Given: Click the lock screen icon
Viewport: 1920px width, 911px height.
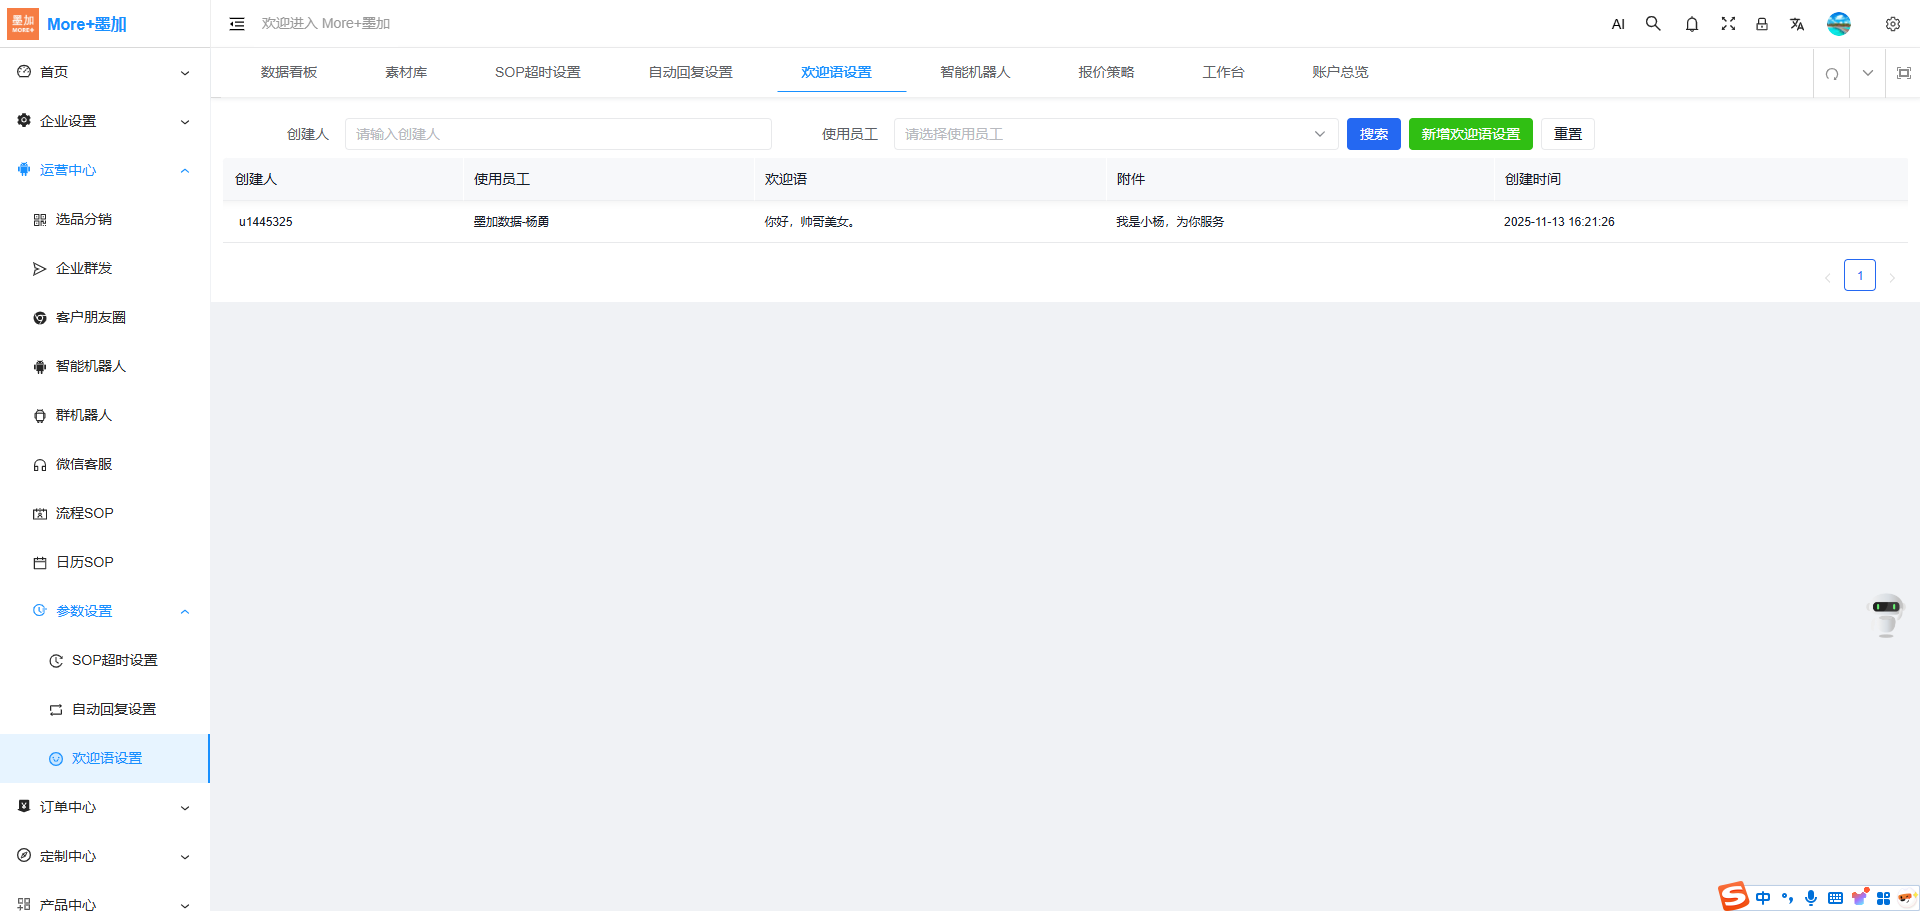Looking at the screenshot, I should pos(1762,24).
